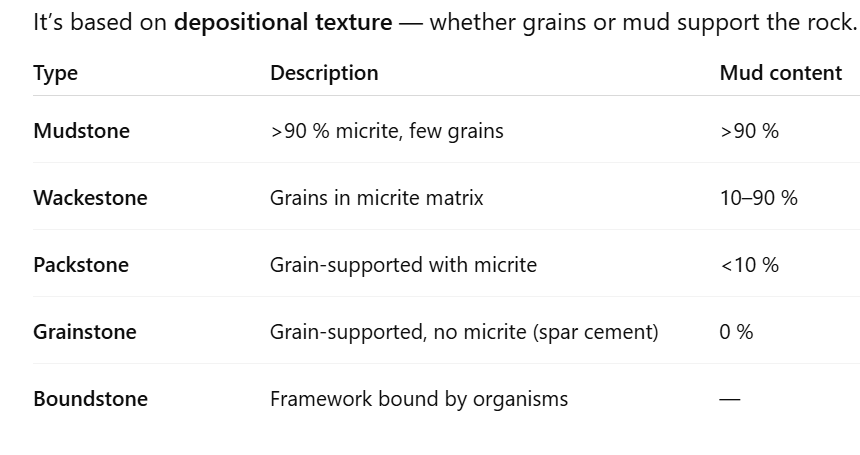Click the "Grain-supported with micrite" description

tap(403, 265)
